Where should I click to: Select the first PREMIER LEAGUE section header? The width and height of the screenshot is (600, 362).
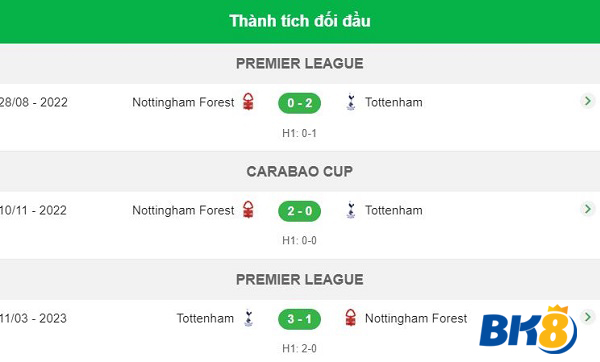click(x=300, y=64)
